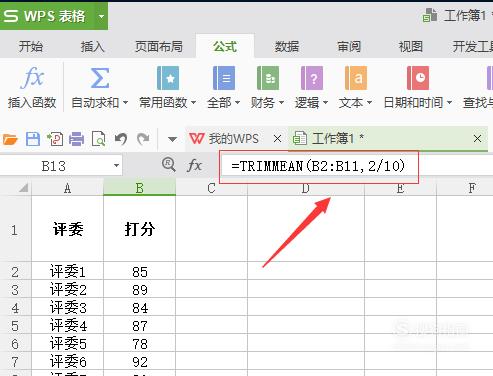The height and width of the screenshot is (376, 493).
Task: Expand the 日期和时间 dropdown arrow
Action: [x=449, y=103]
